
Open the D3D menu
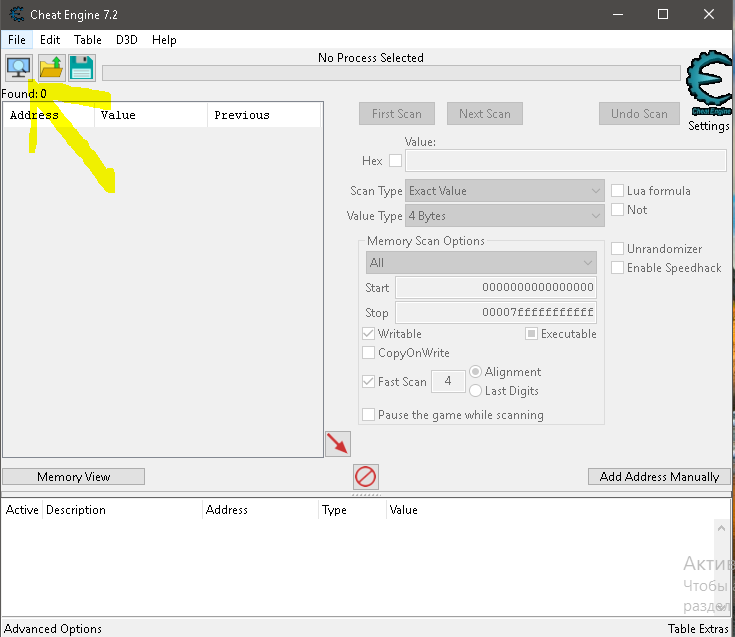[x=127, y=40]
